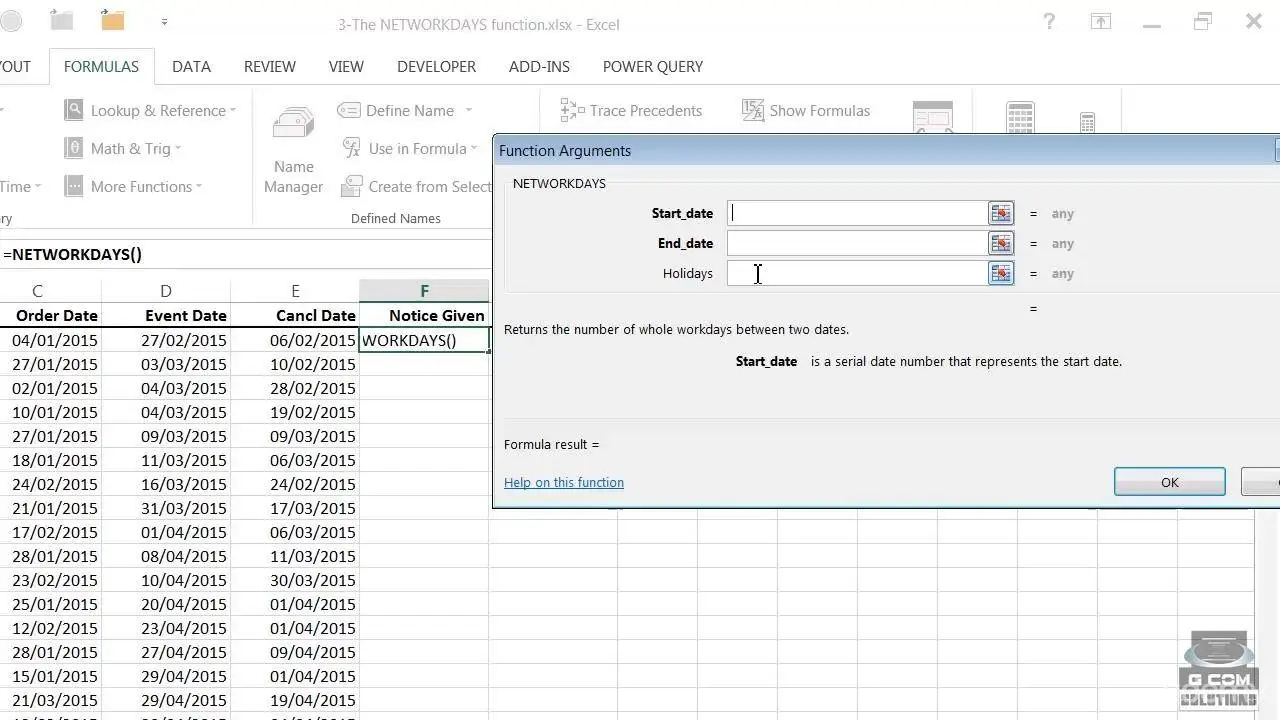The image size is (1280, 720).
Task: Click the small Calculate Now calculator icon
Action: (x=1087, y=123)
